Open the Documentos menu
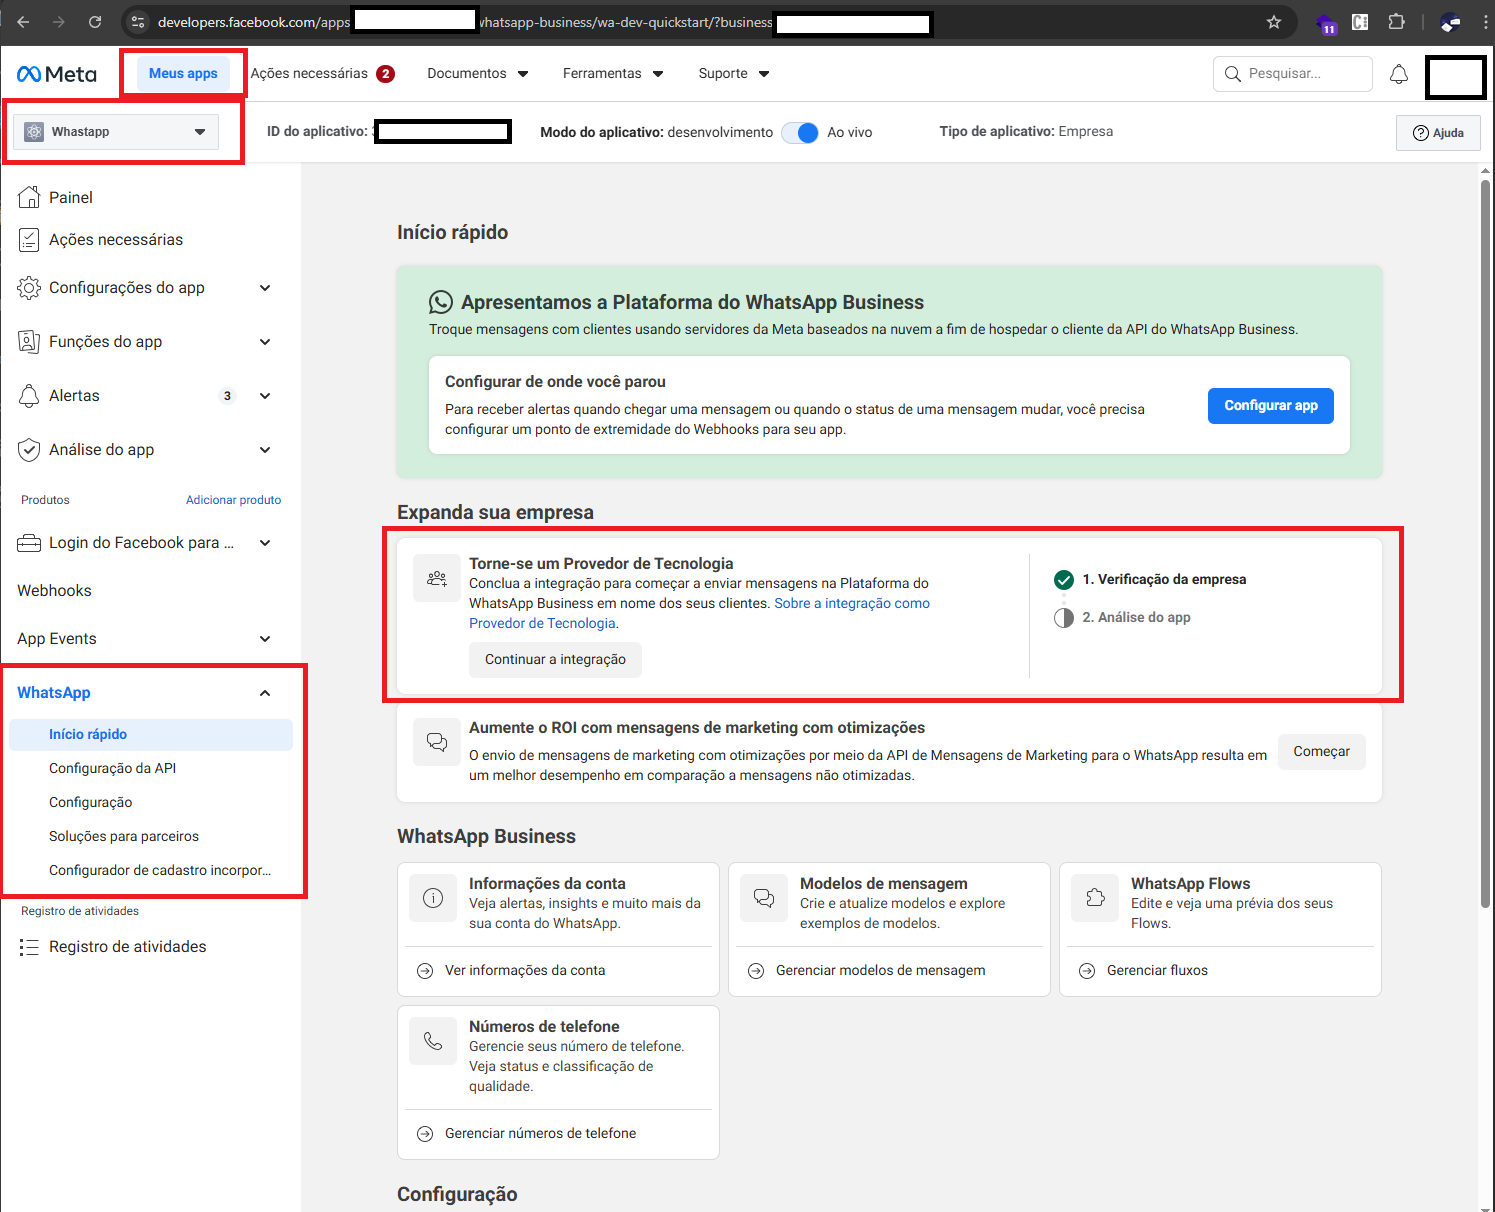The width and height of the screenshot is (1495, 1212). pyautogui.click(x=477, y=74)
